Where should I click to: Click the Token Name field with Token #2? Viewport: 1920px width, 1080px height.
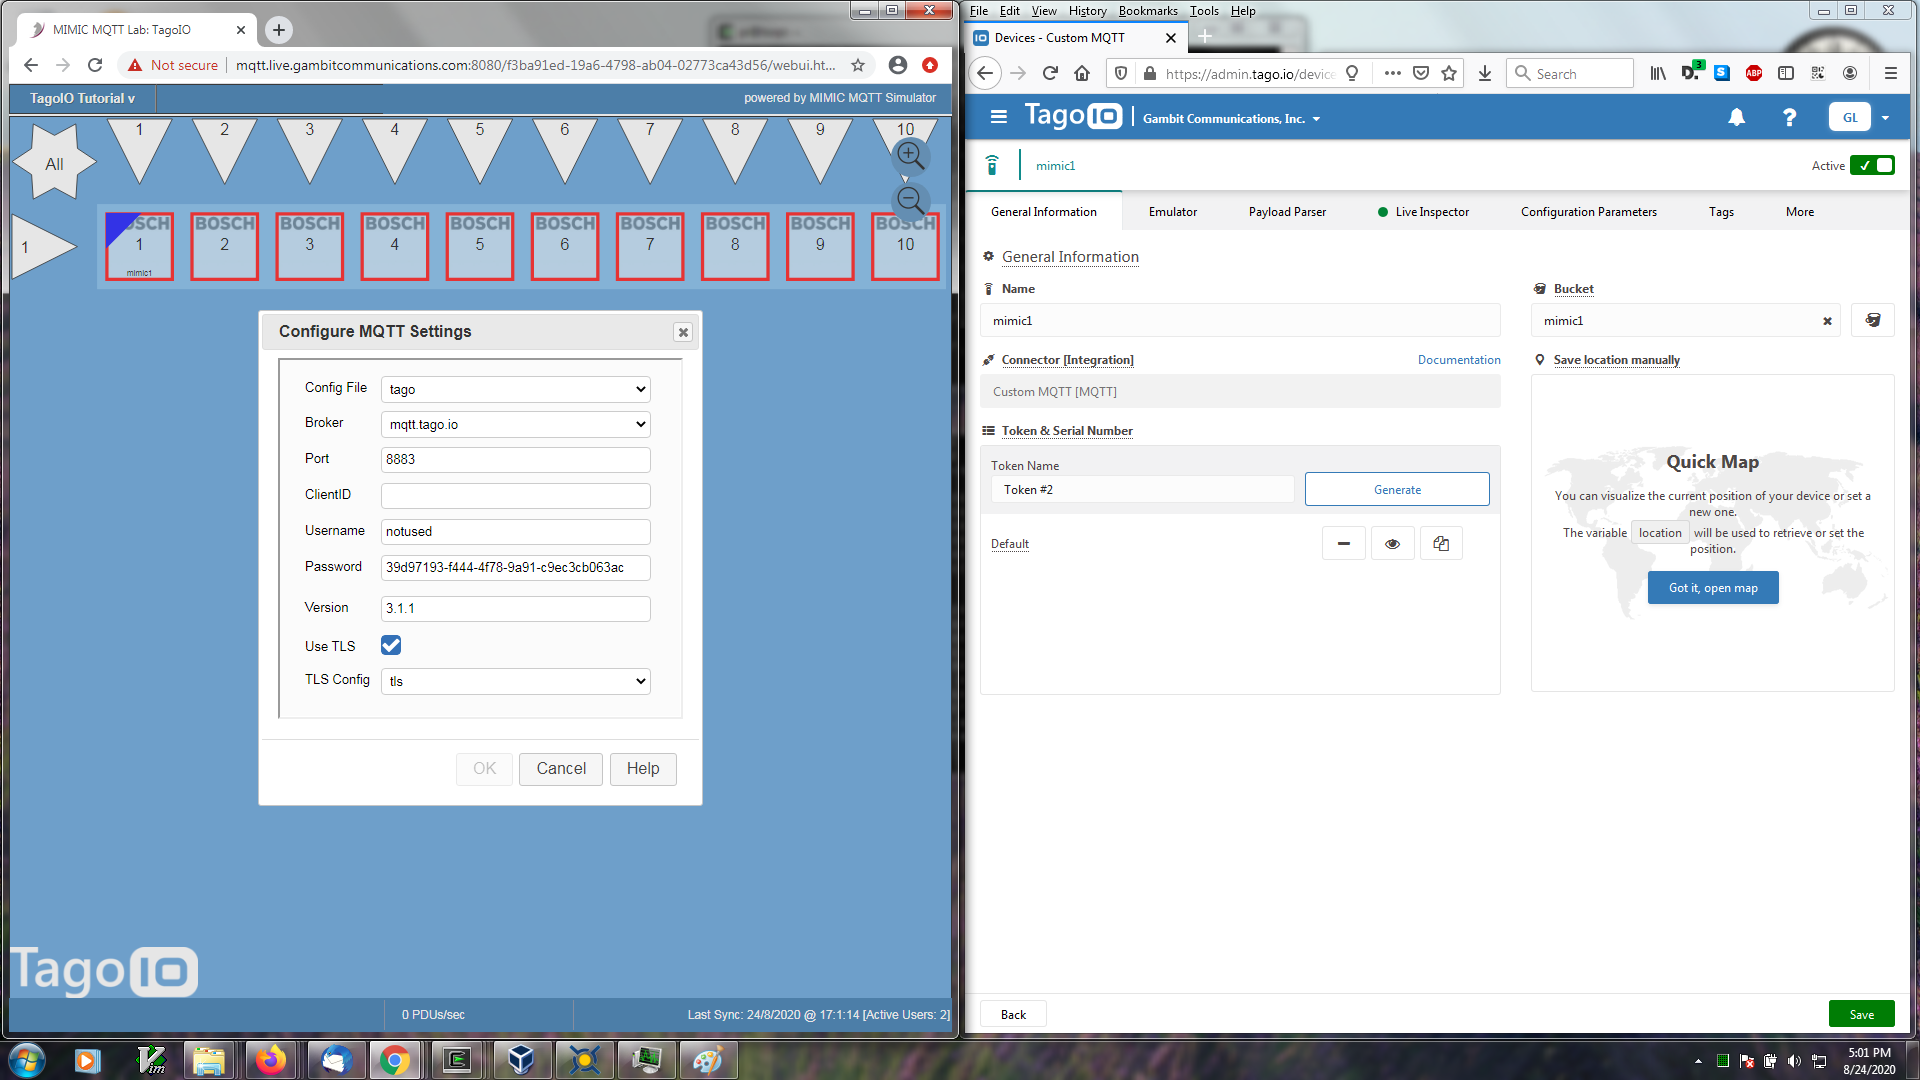click(x=1143, y=489)
